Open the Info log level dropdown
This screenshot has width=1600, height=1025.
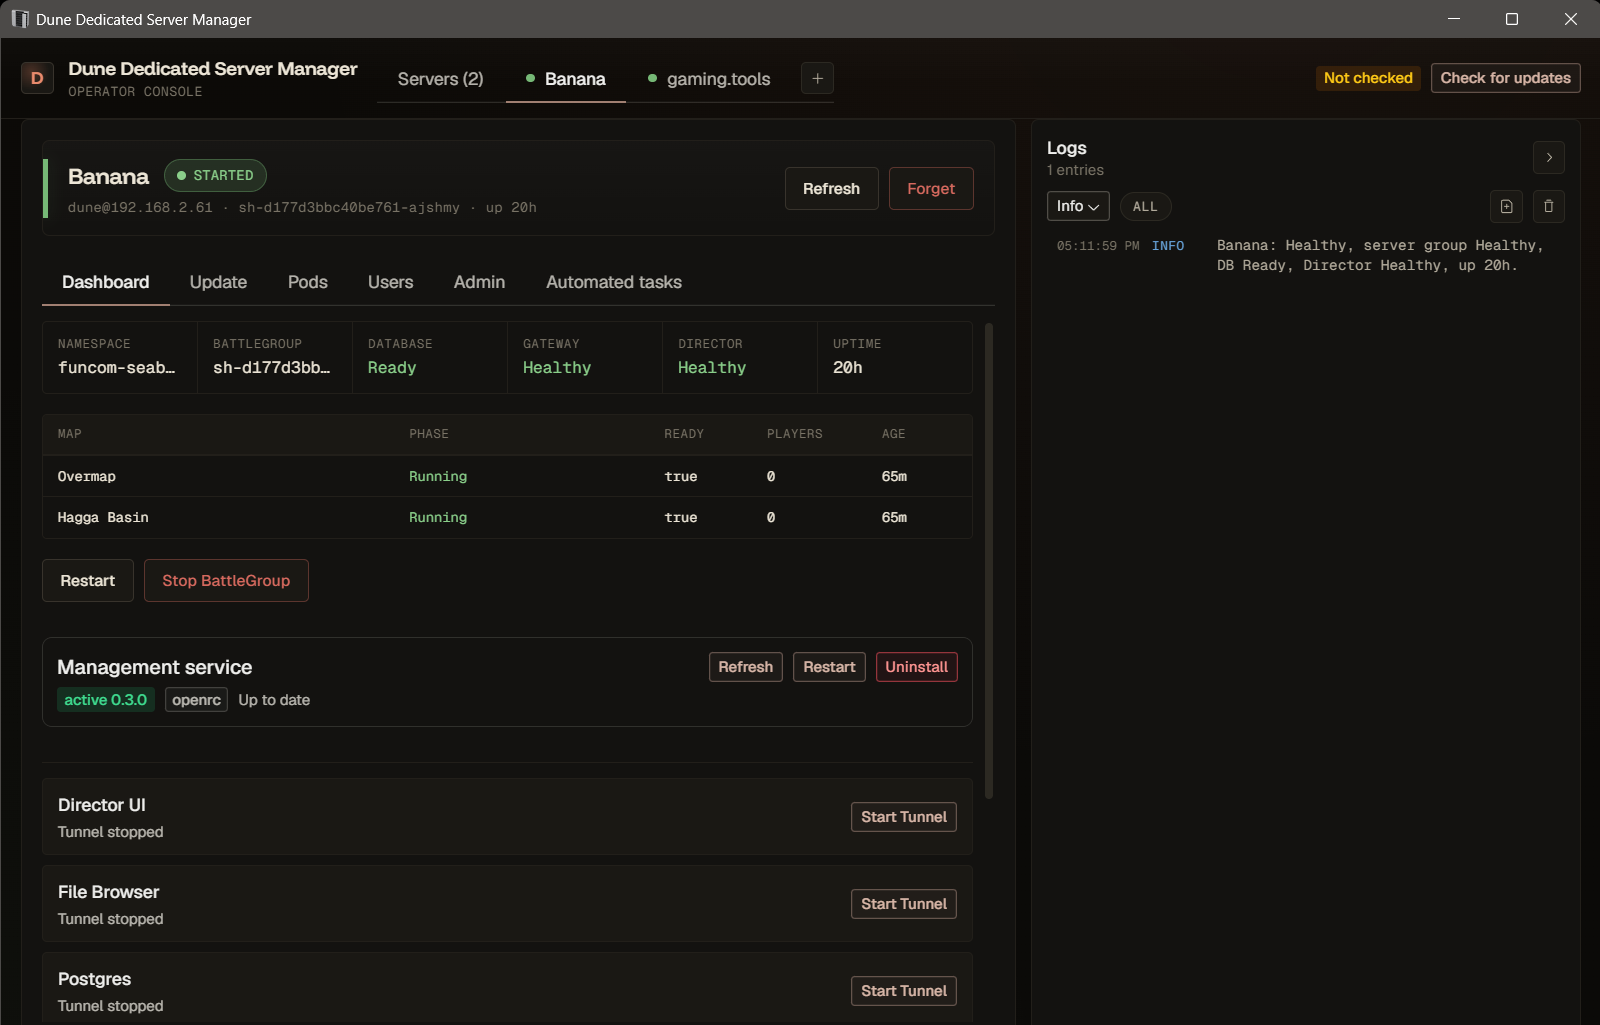point(1078,206)
